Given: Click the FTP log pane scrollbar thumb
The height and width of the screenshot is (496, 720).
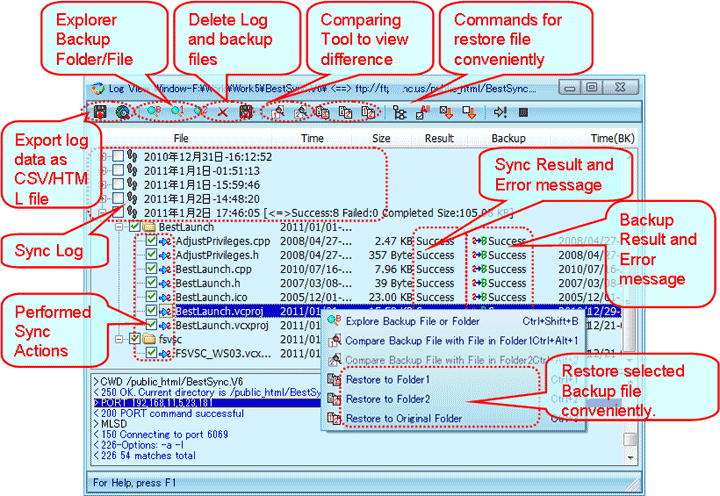Looking at the screenshot, I should (x=630, y=439).
